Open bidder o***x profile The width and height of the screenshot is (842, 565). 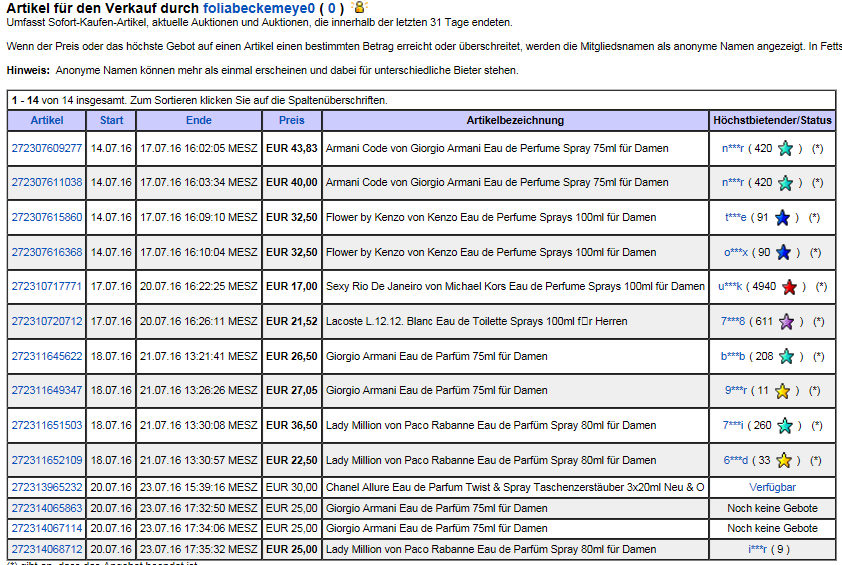(x=736, y=252)
